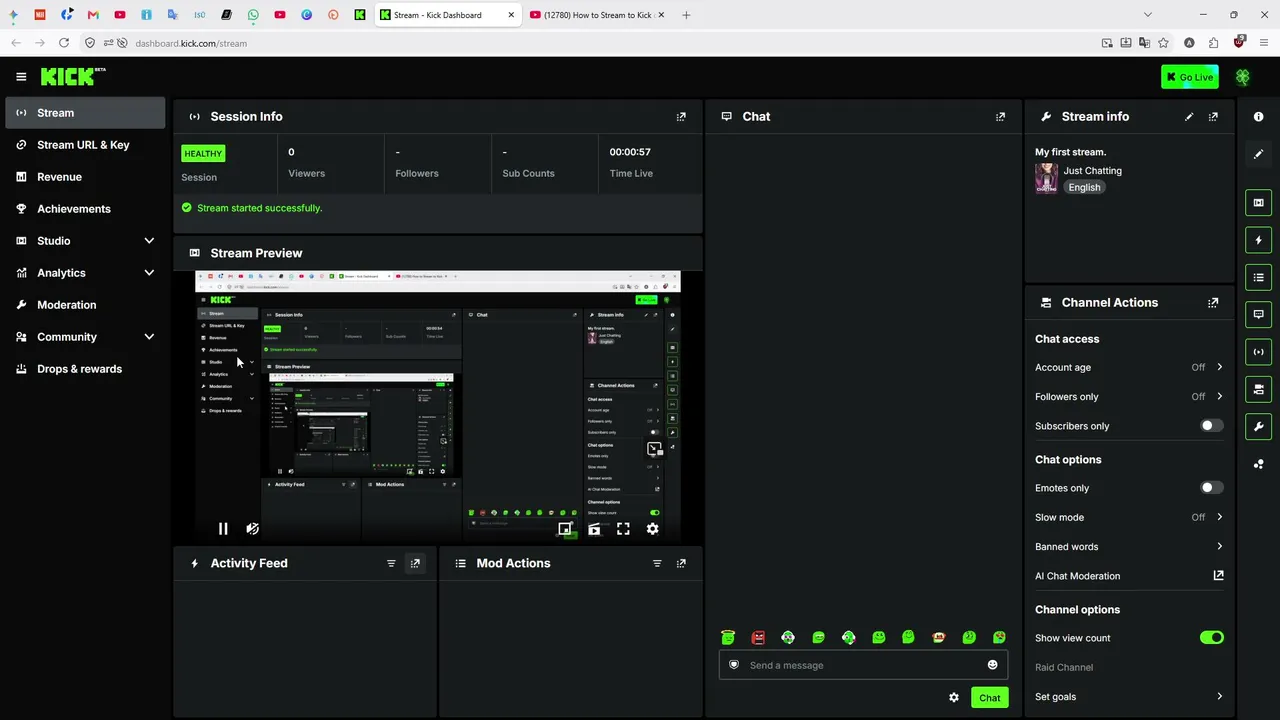This screenshot has height=720, width=1280.
Task: Reload the page in browser
Action: click(x=64, y=43)
